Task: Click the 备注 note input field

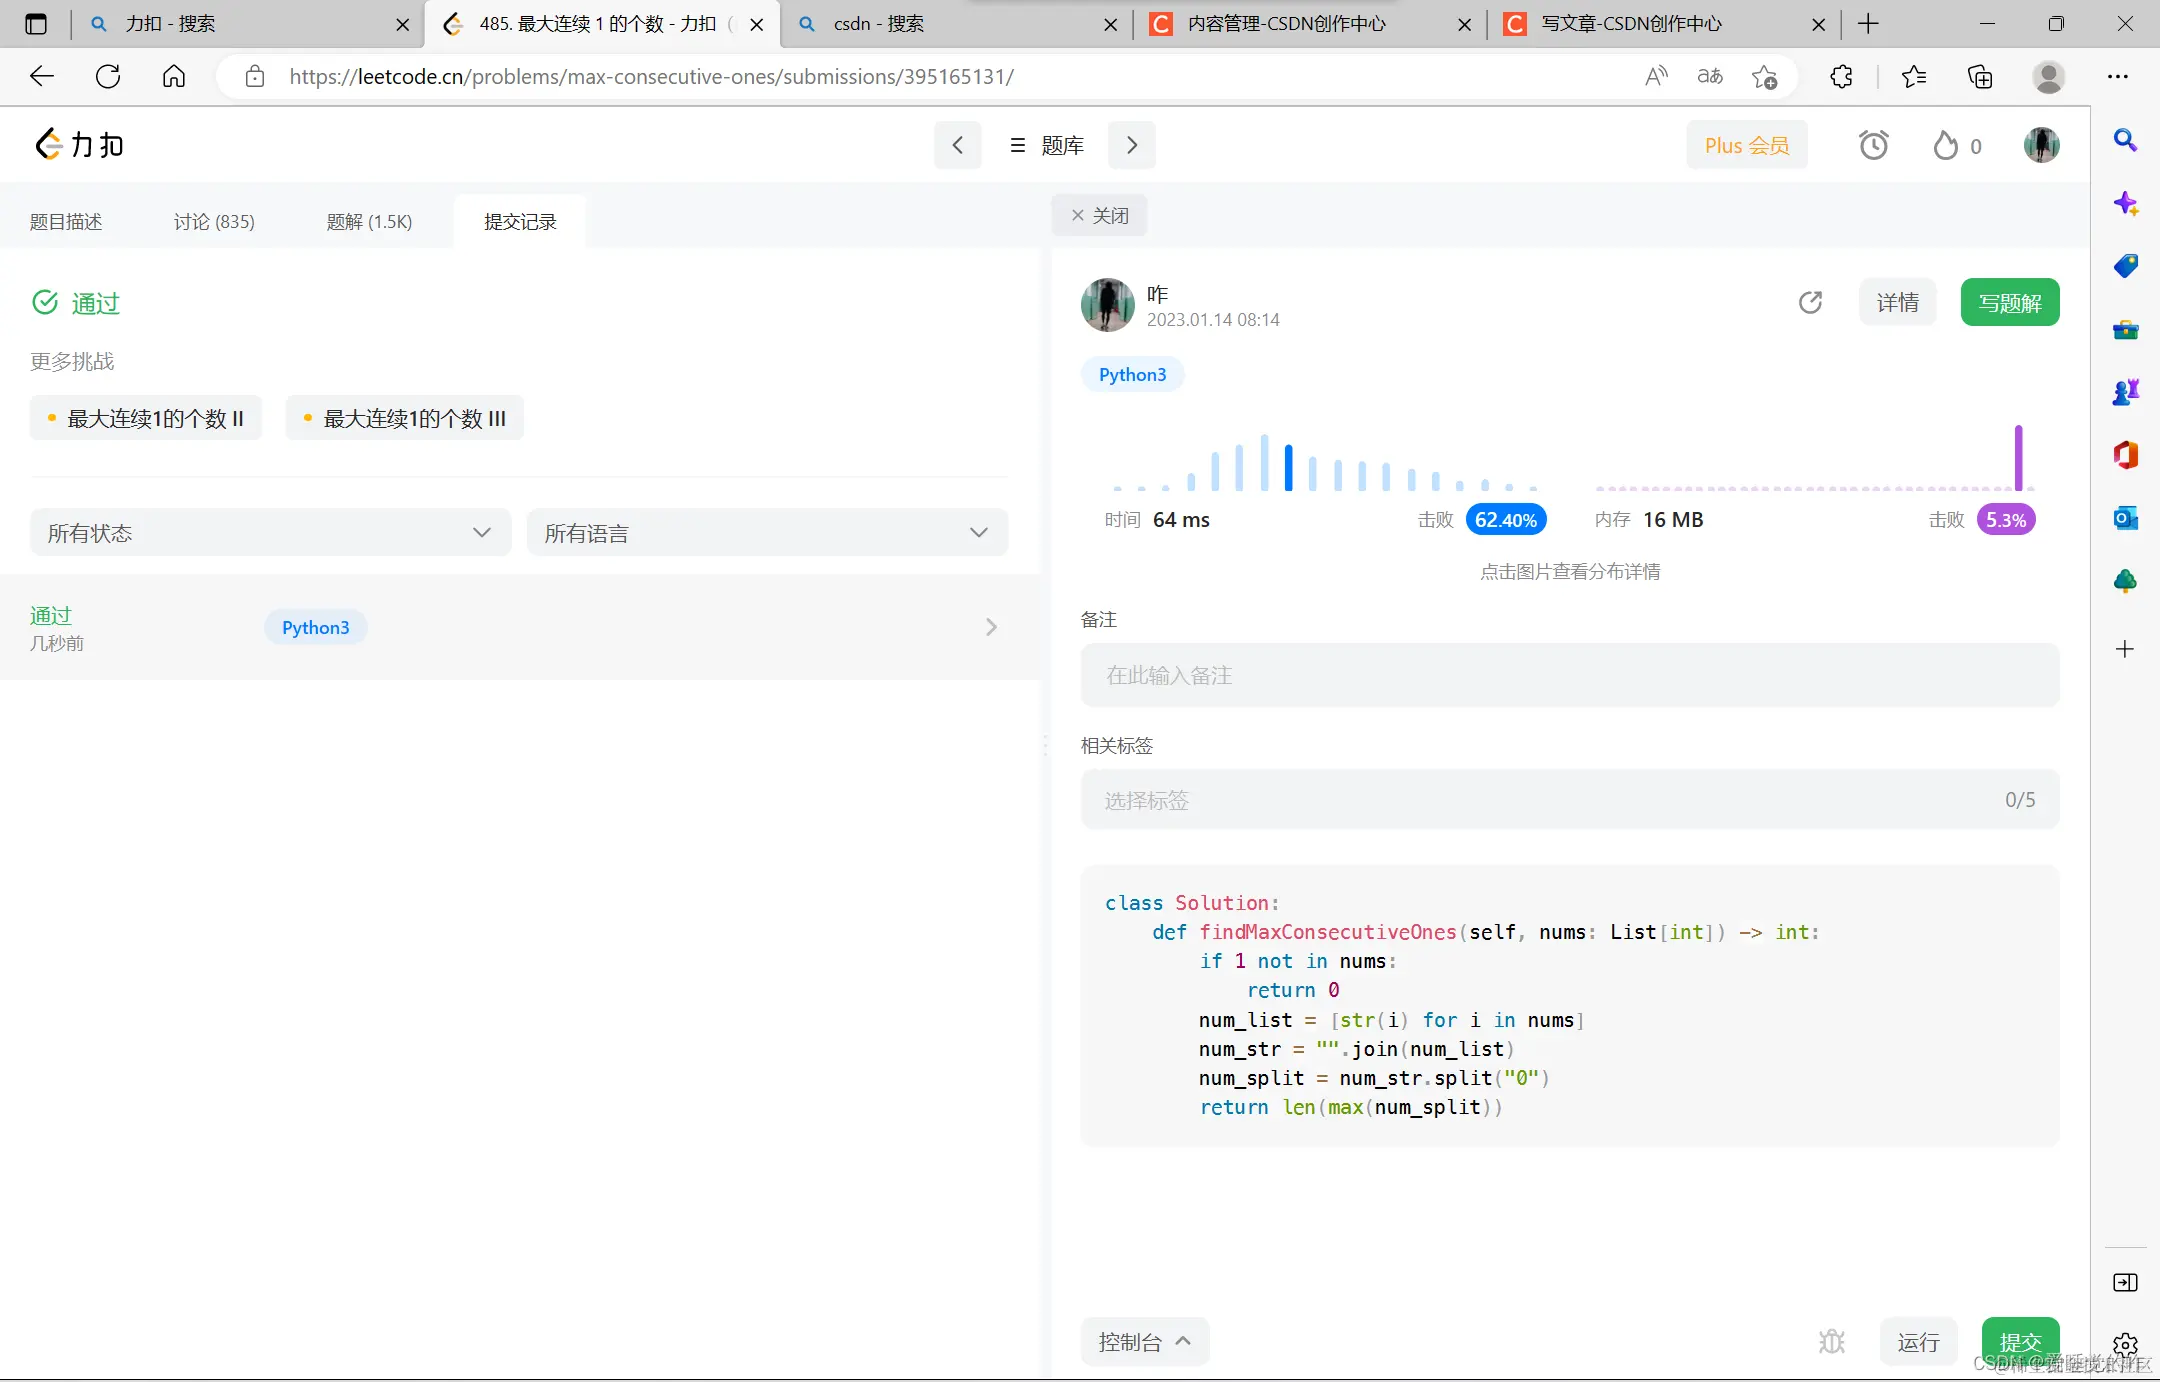Action: coord(1569,676)
